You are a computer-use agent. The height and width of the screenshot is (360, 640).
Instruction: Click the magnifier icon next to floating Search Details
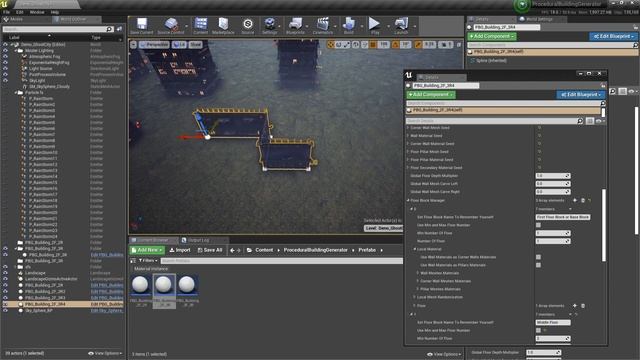580,121
